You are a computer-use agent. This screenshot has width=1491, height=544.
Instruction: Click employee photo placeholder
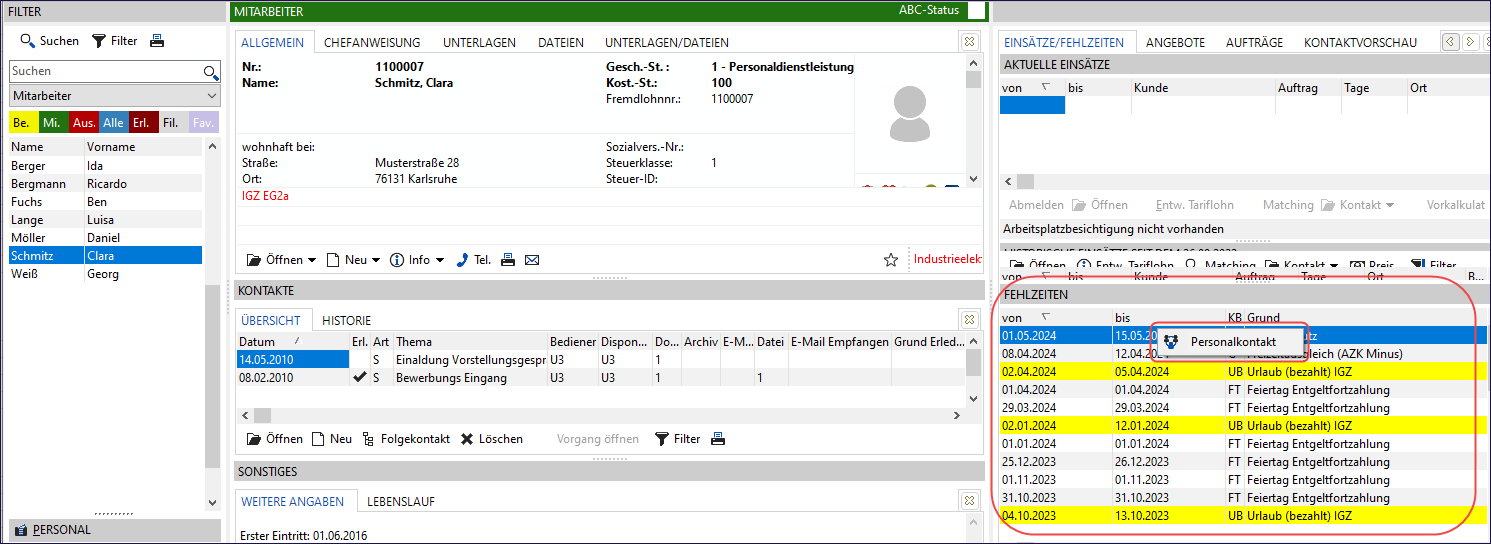[909, 115]
